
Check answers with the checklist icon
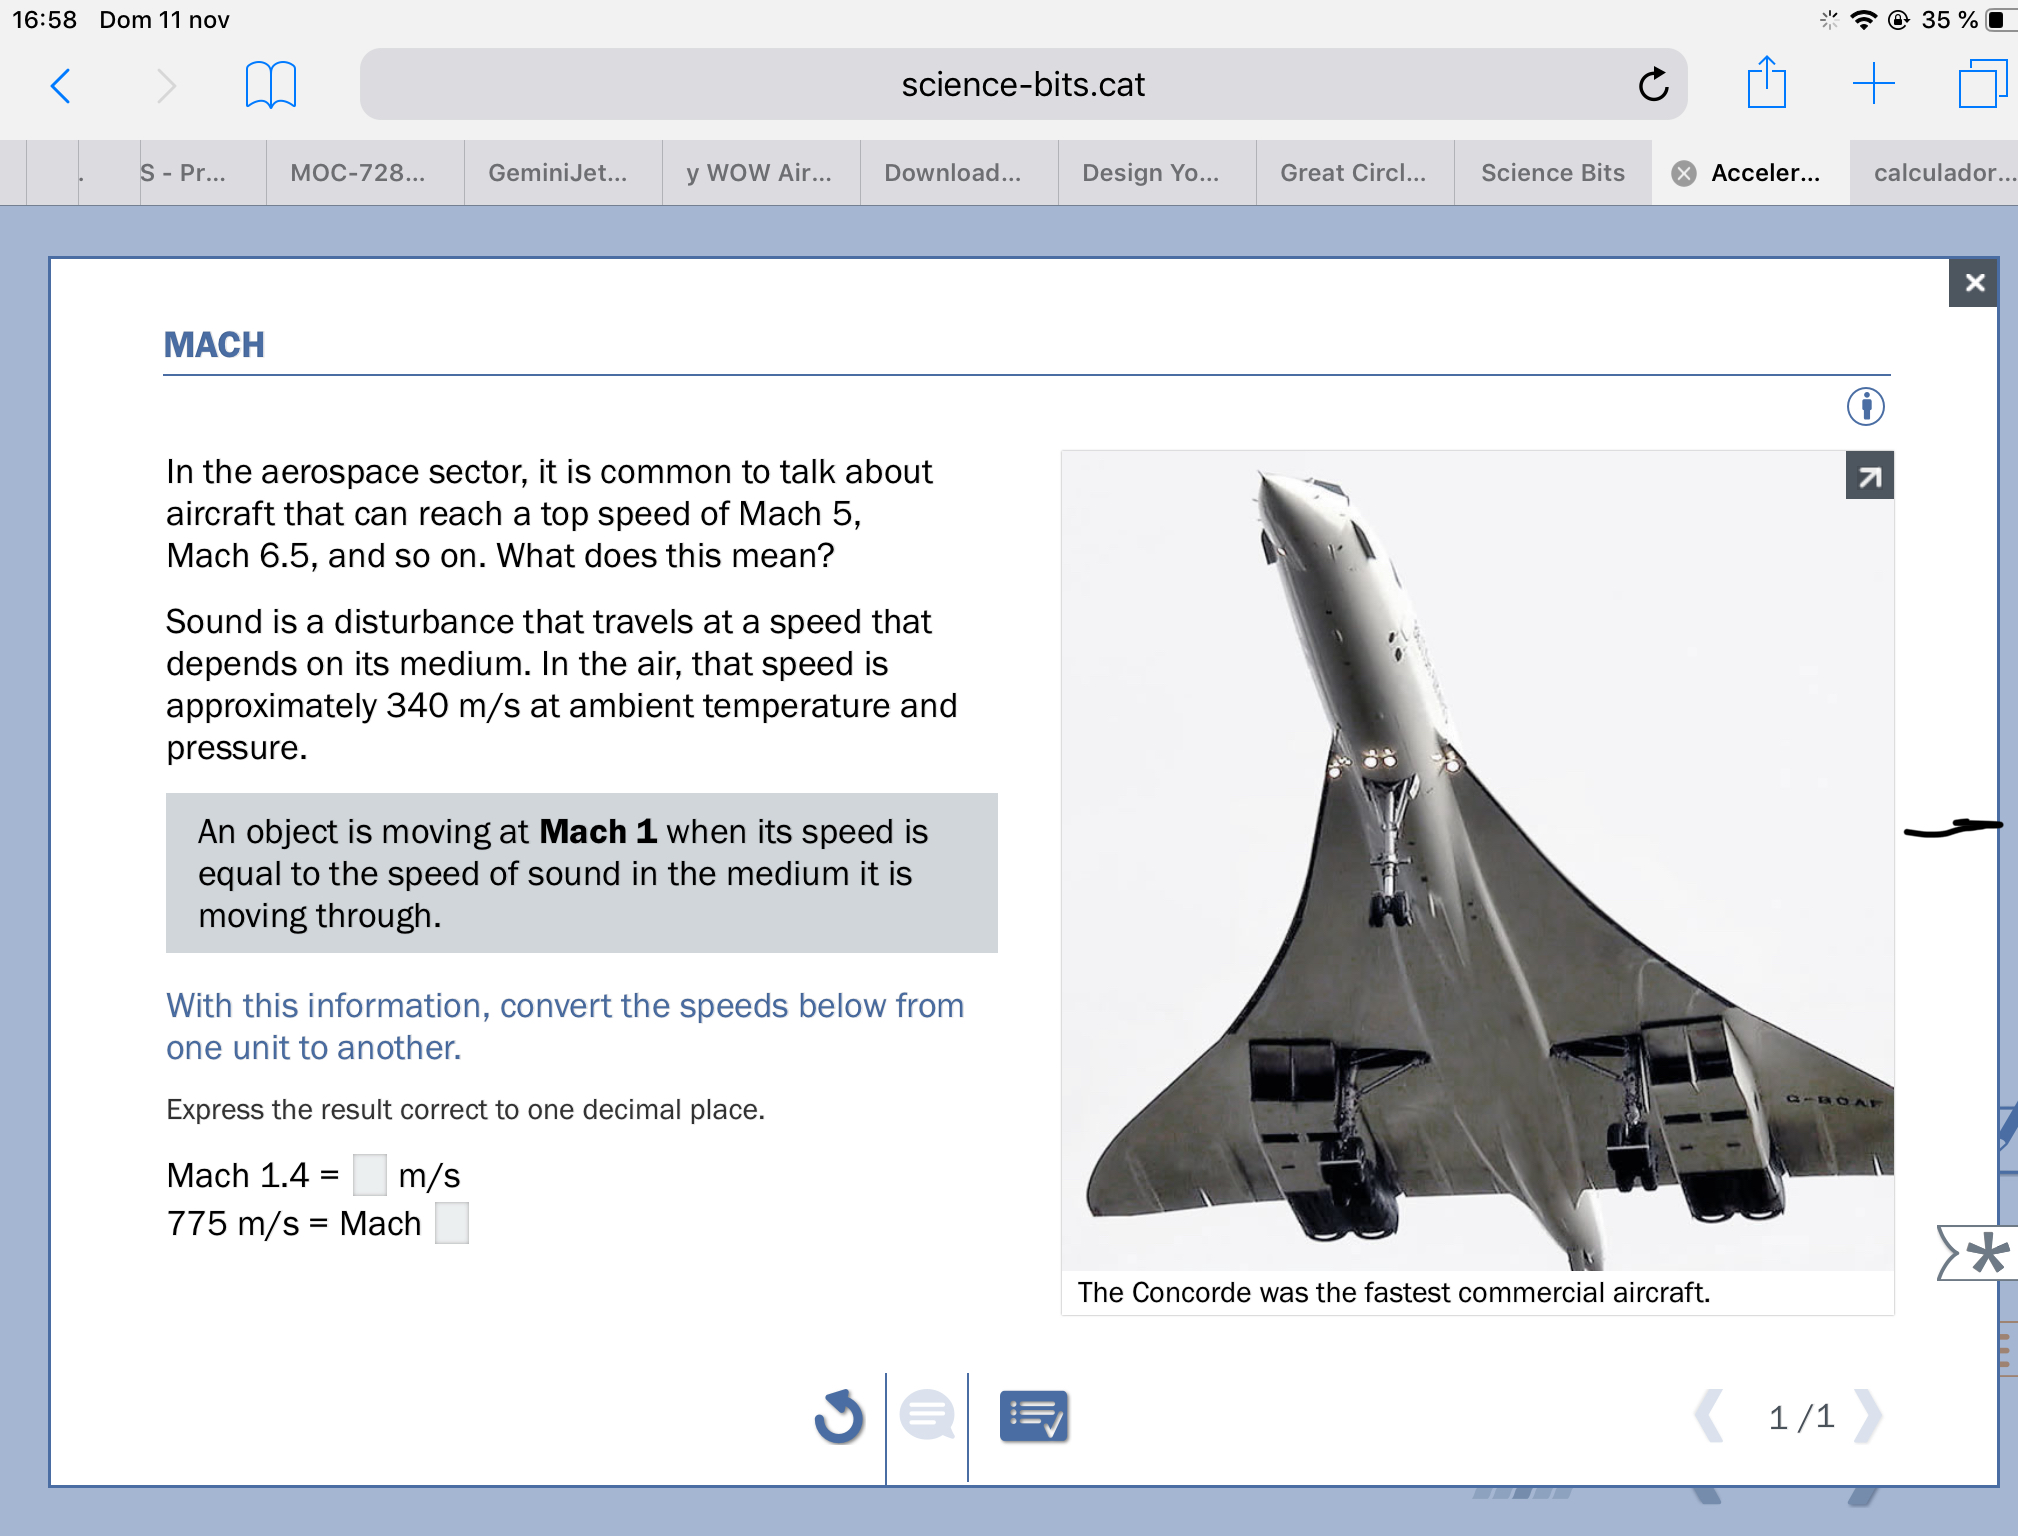tap(1033, 1417)
